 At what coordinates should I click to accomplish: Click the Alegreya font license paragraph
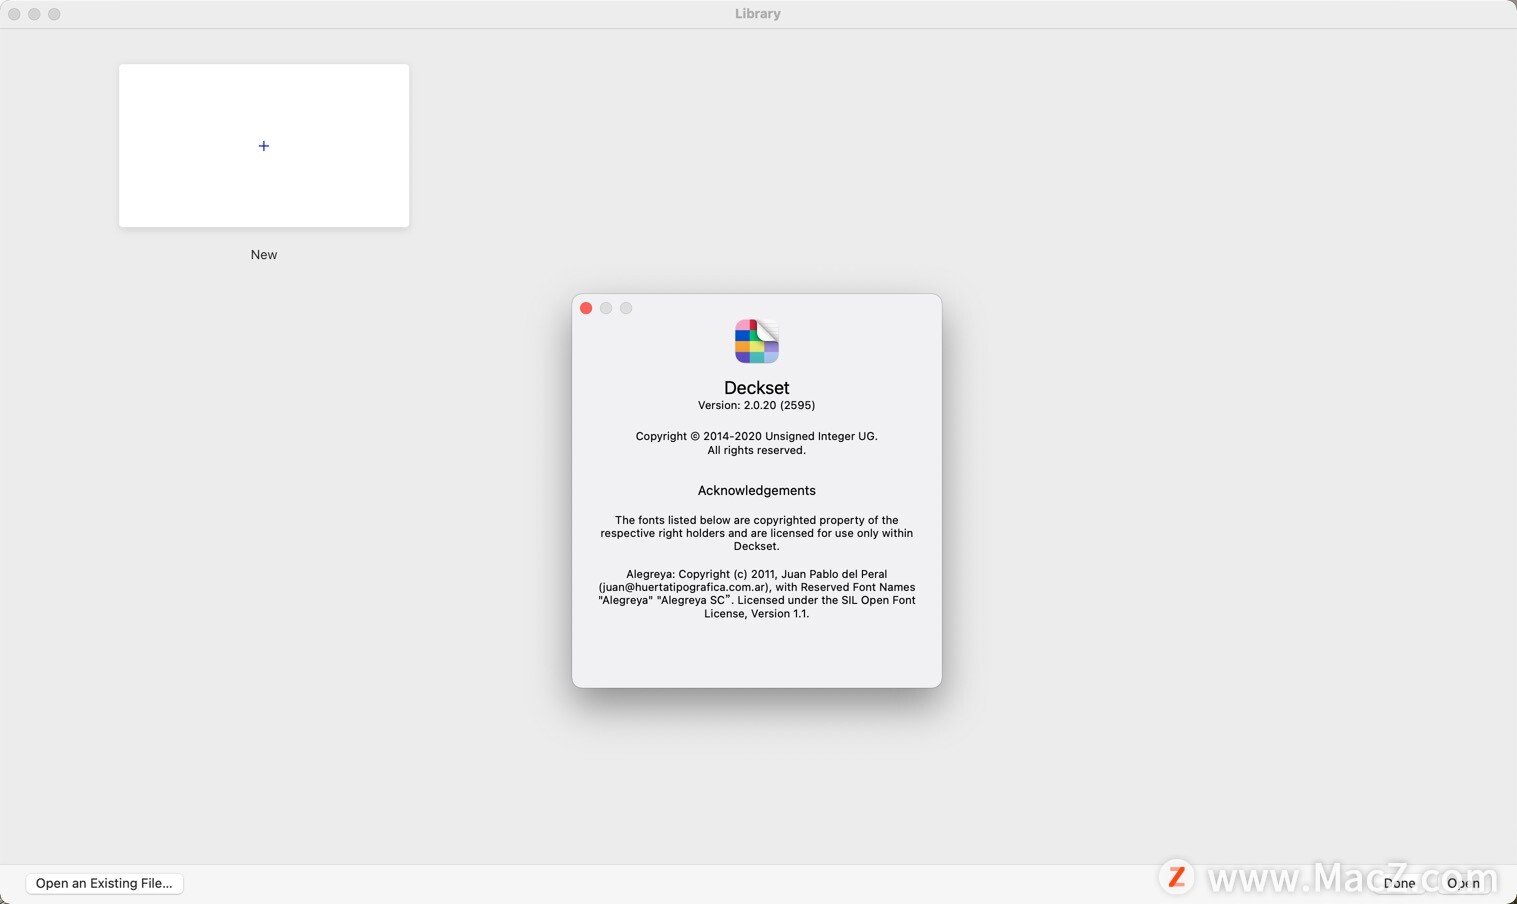click(x=757, y=594)
